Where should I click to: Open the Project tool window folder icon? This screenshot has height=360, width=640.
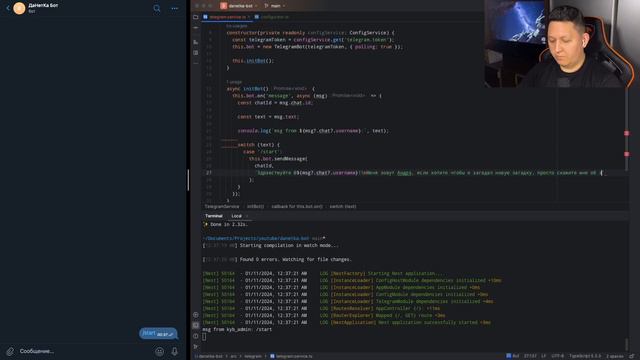pyautogui.click(x=196, y=17)
